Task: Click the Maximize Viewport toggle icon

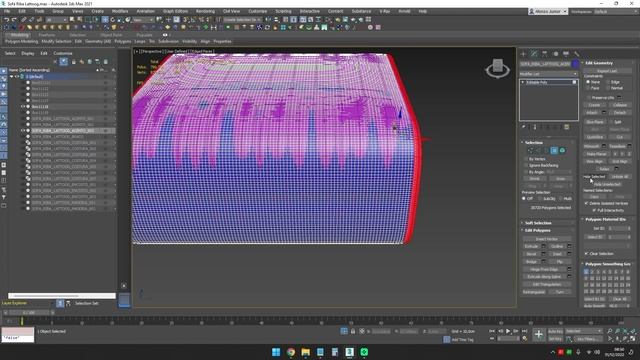Action: [633, 339]
